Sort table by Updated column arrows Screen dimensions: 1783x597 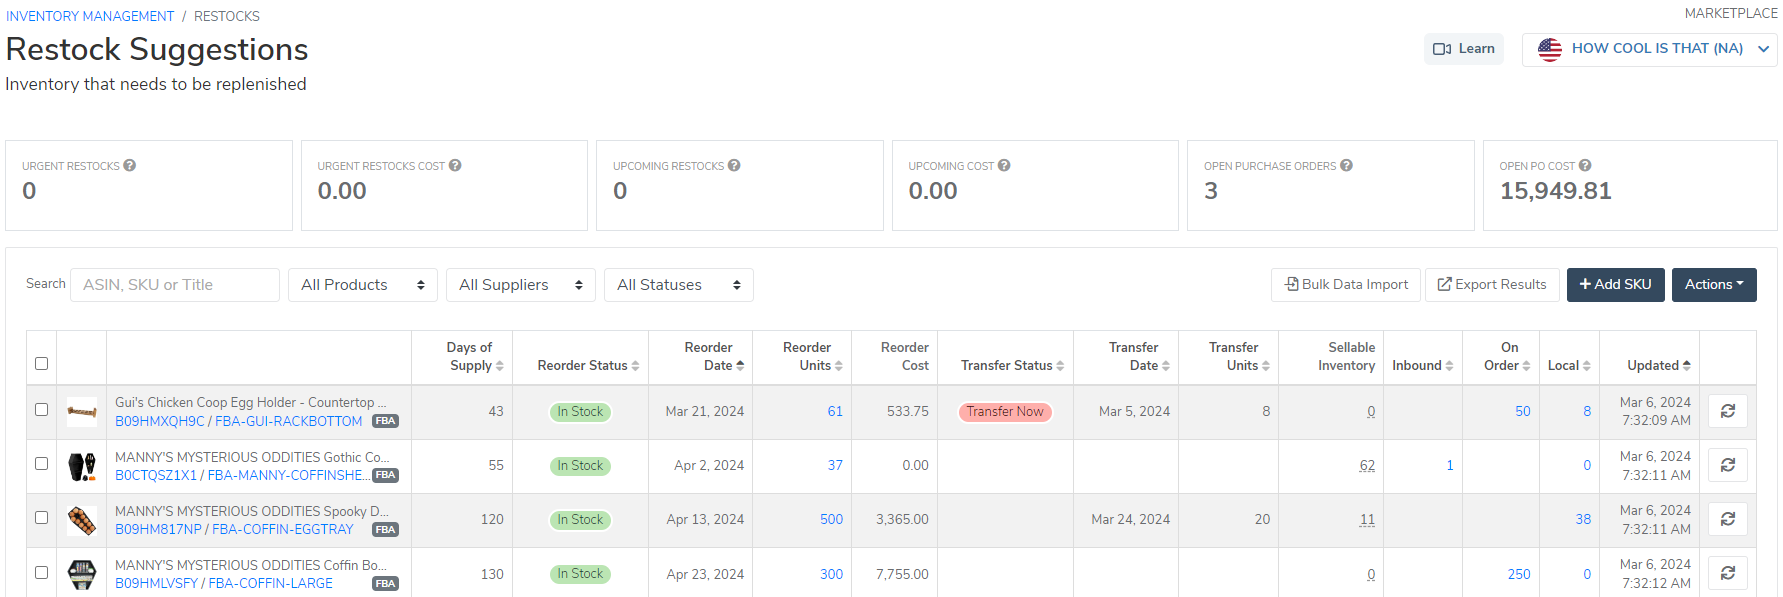1687,366
